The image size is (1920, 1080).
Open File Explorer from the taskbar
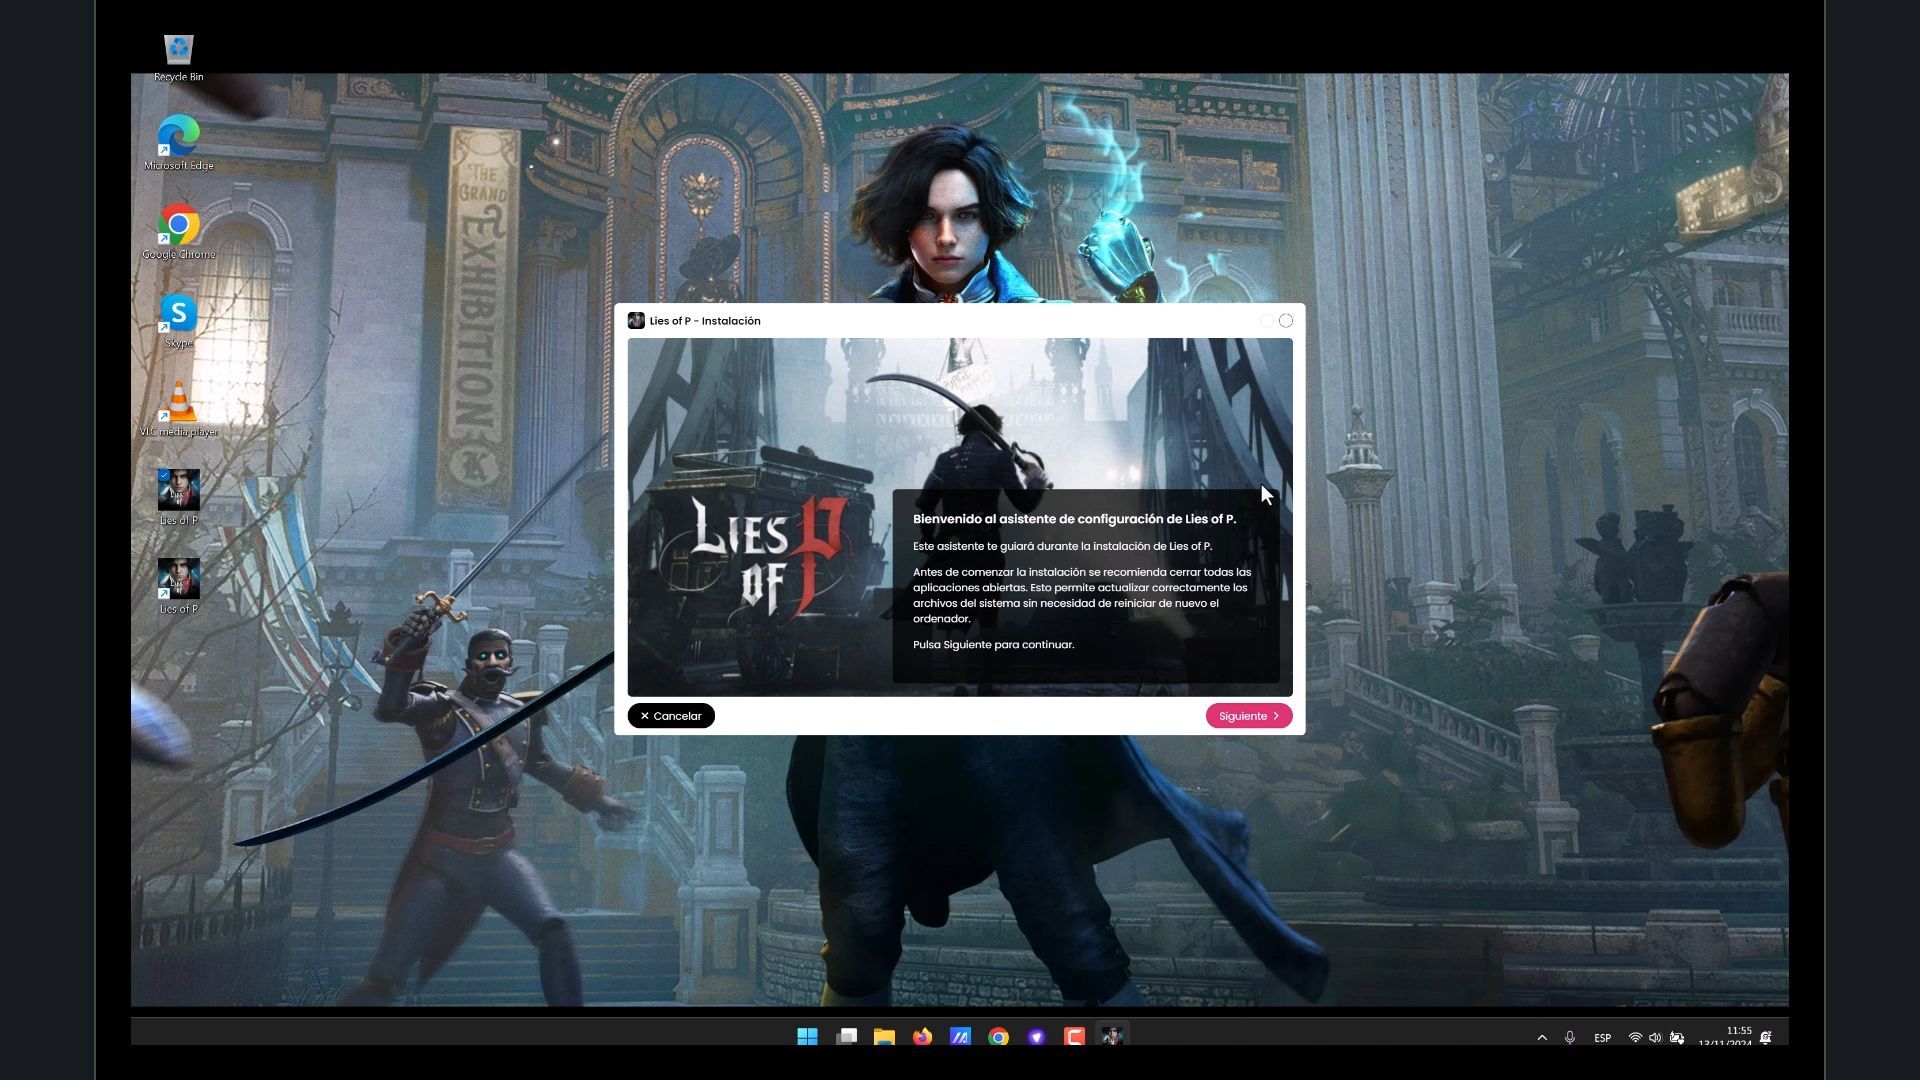(x=884, y=1037)
